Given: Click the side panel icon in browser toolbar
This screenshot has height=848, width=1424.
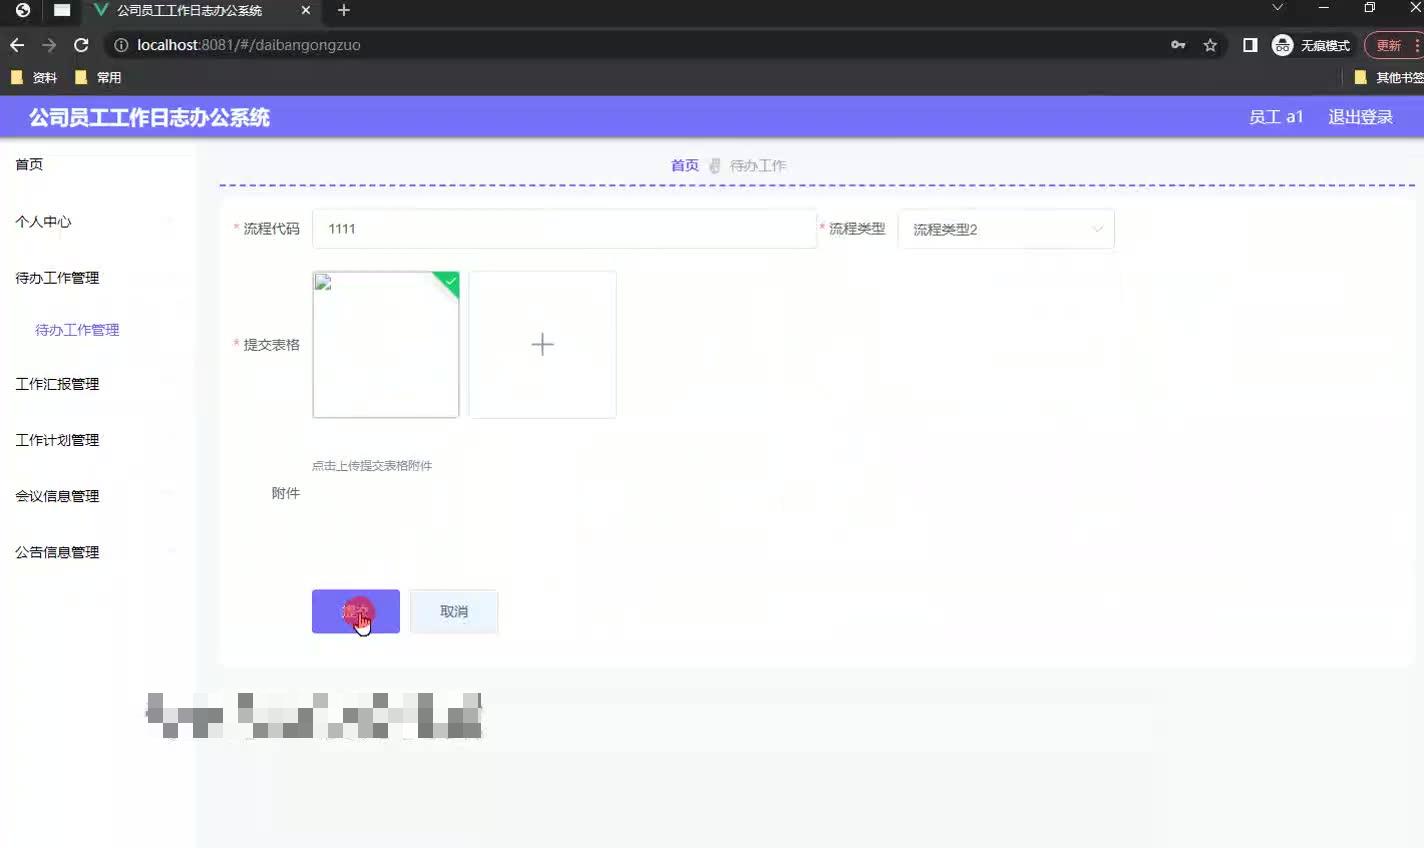Looking at the screenshot, I should (1250, 44).
